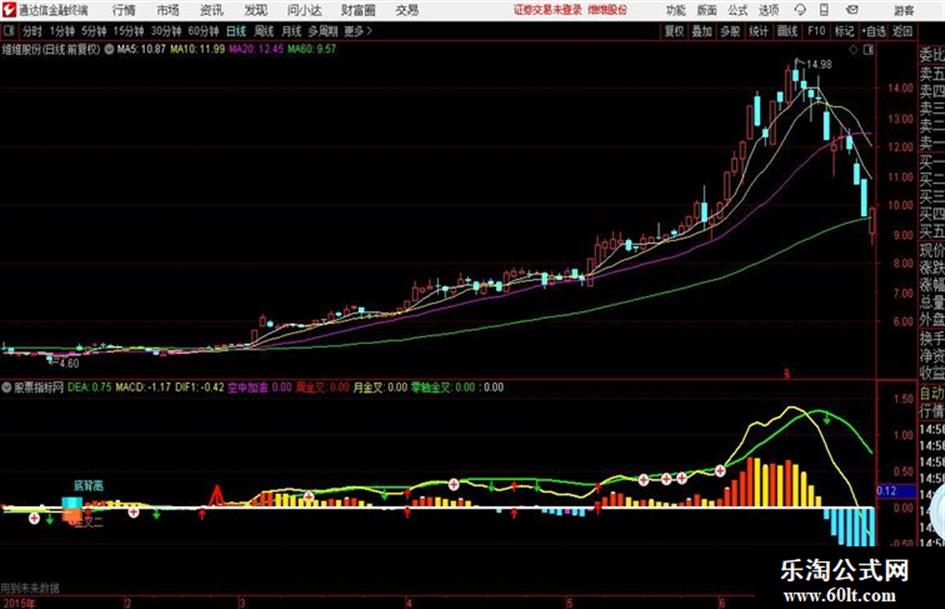This screenshot has height=609, width=945.
Task: Click the 叠加 overlay button
Action: [x=702, y=31]
